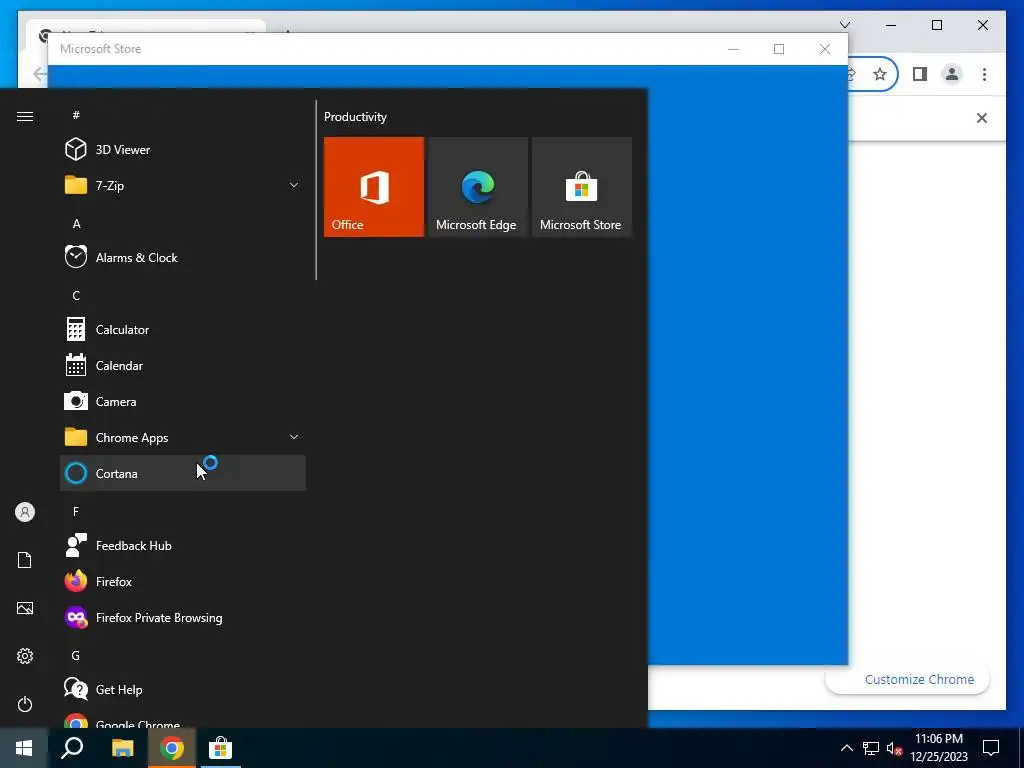Screen dimensions: 1024x768
Task: Open network status tray icon
Action: pos(871,748)
